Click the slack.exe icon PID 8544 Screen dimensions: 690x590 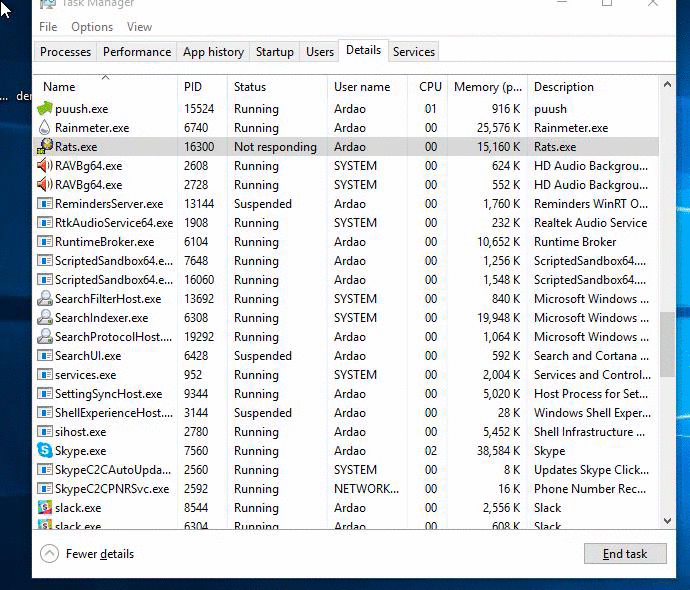pos(44,507)
